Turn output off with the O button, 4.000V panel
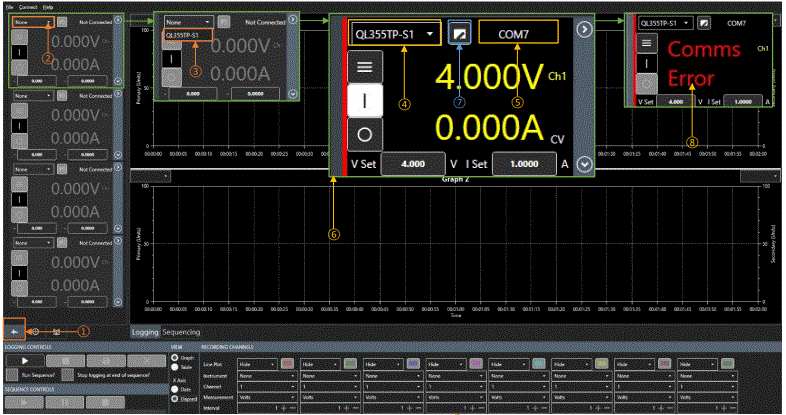Screen dimensions: 786x415 [364, 134]
